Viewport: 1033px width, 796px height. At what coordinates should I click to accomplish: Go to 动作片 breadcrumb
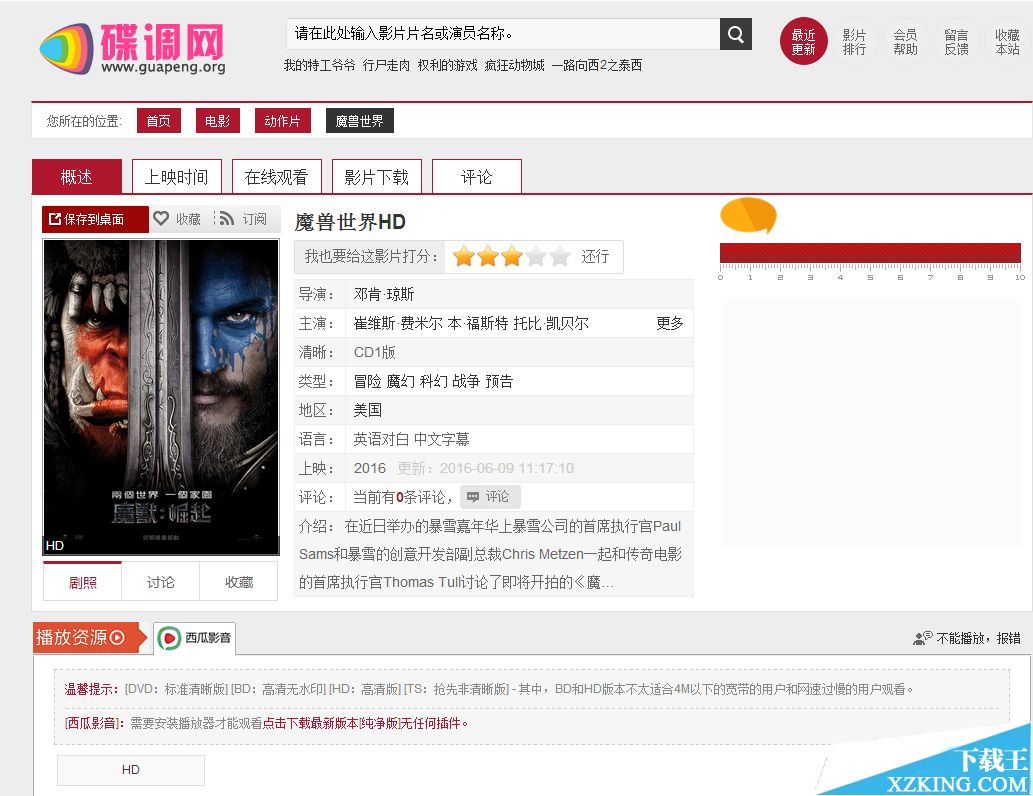point(283,121)
